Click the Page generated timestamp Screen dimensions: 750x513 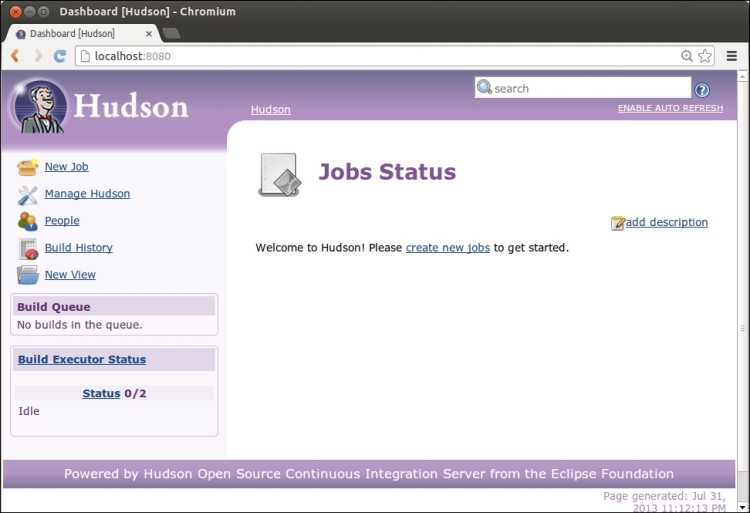pos(664,502)
